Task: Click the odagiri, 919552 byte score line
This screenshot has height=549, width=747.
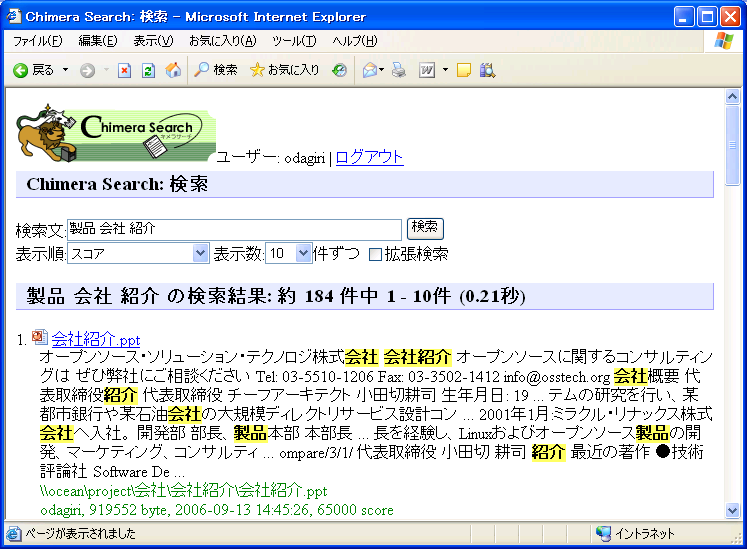Action: click(x=217, y=510)
